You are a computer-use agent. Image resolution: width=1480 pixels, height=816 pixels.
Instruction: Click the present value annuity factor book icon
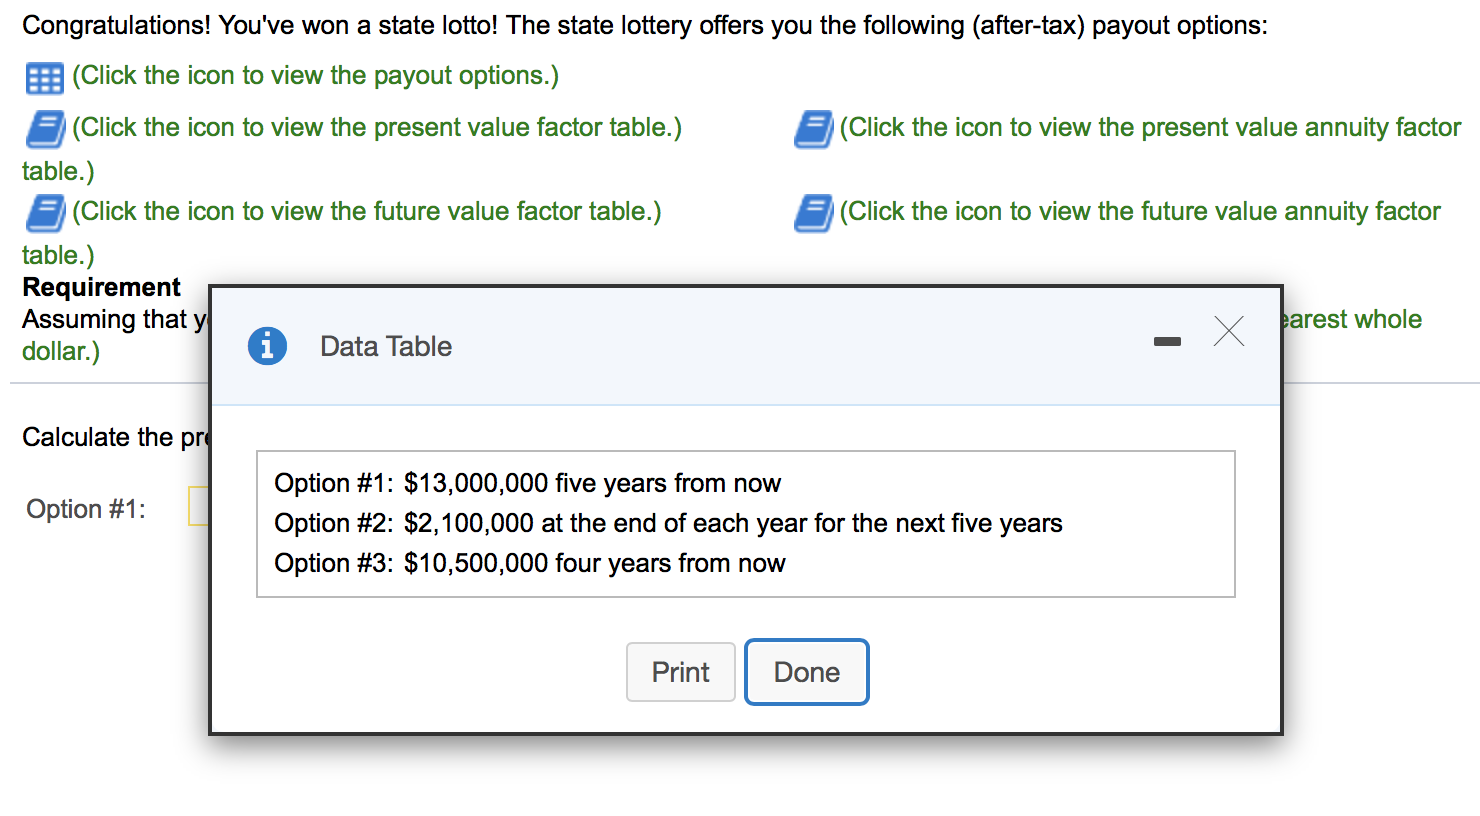pos(813,129)
